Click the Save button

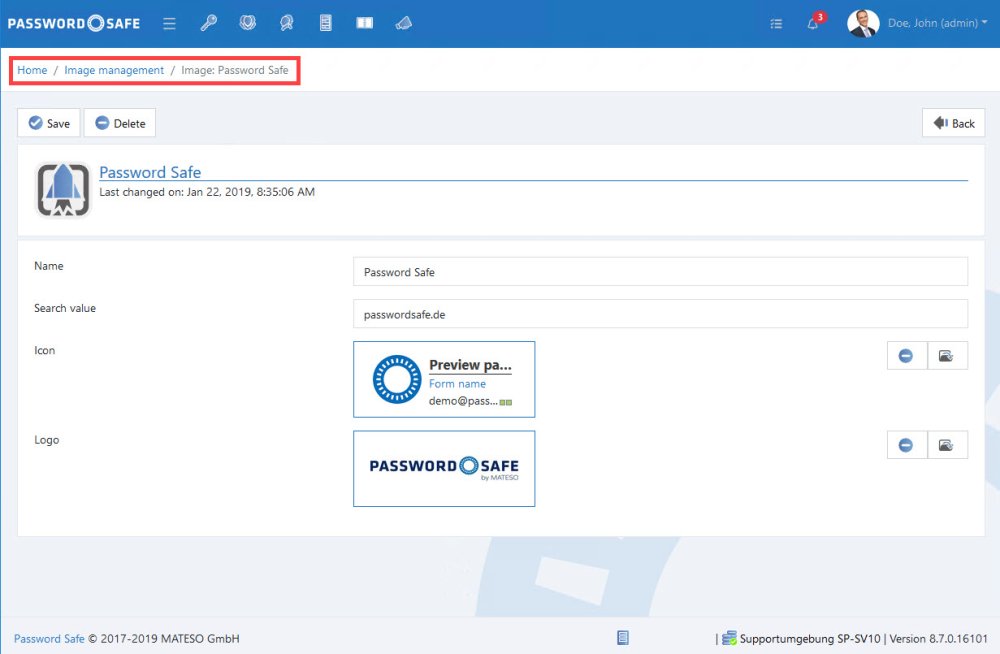coord(49,123)
